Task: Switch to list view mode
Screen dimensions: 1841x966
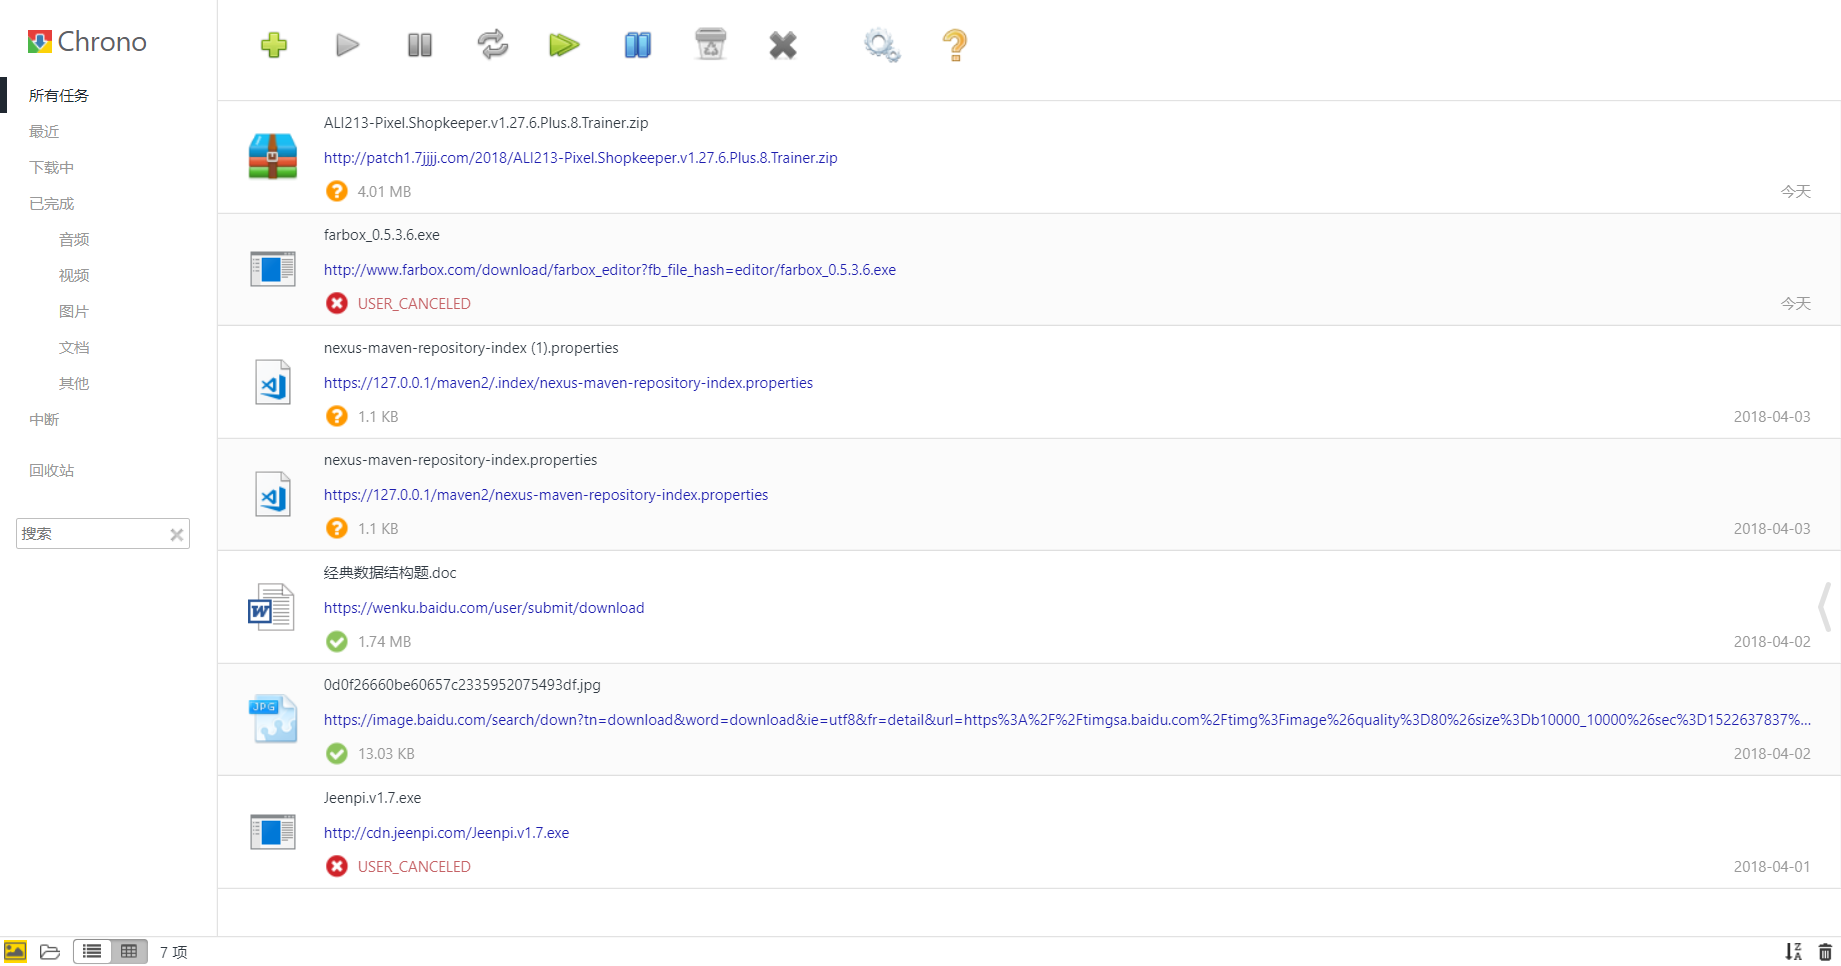Action: pyautogui.click(x=92, y=952)
